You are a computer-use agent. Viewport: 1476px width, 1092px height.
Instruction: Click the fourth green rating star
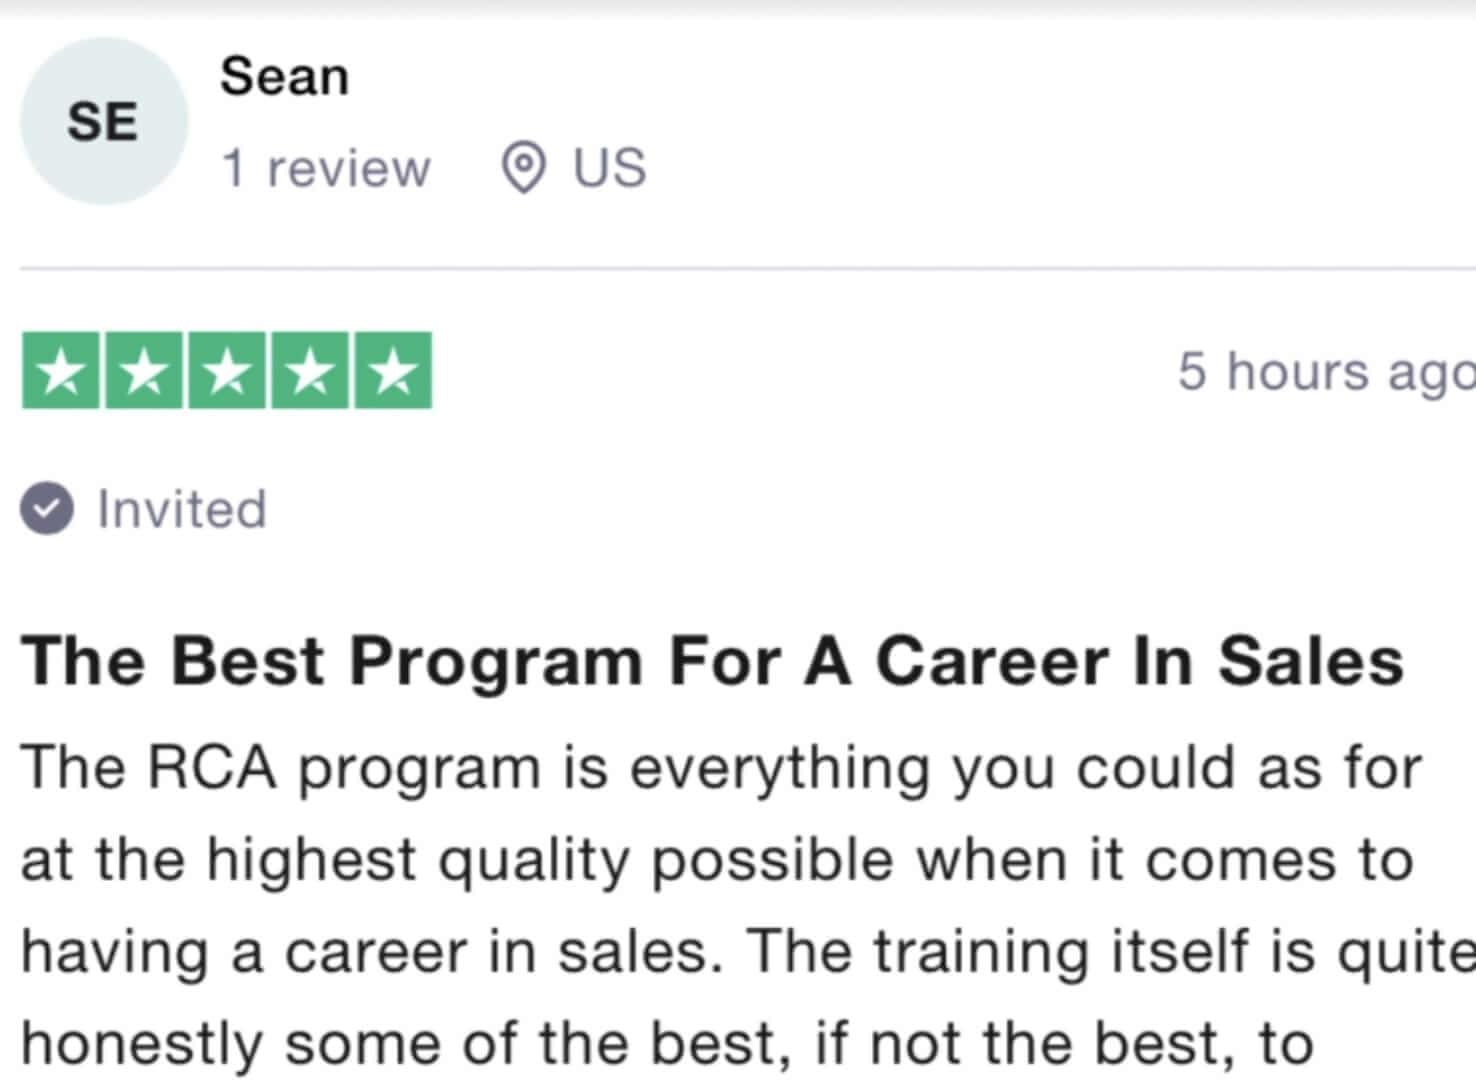pos(311,371)
